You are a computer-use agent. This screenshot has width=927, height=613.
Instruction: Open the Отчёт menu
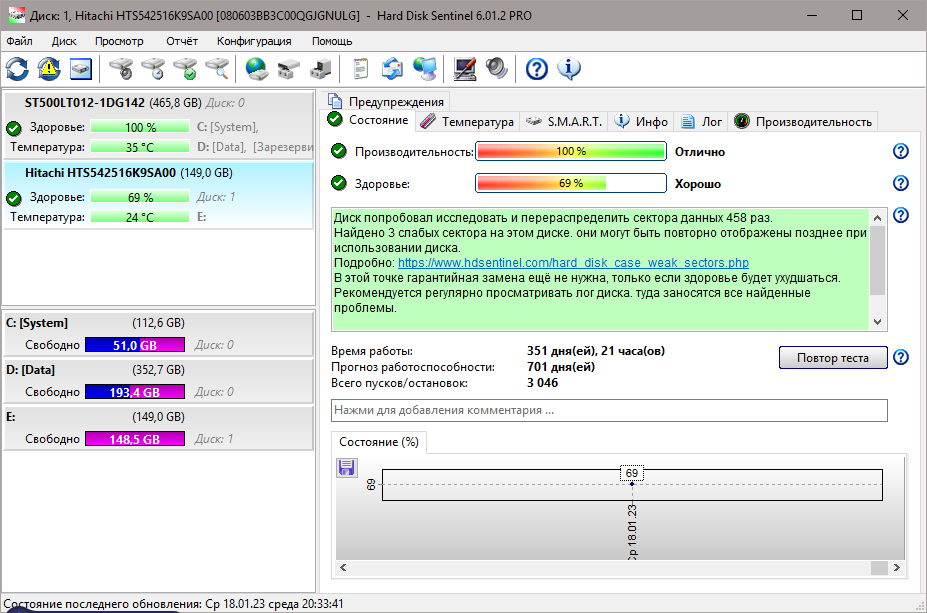click(x=181, y=41)
